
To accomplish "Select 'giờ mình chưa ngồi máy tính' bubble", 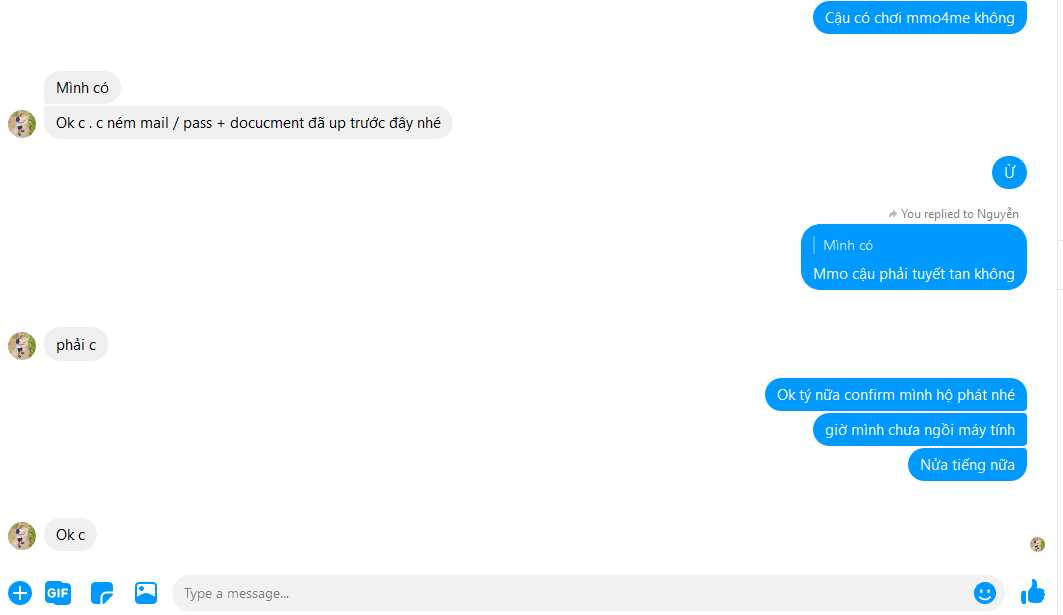I will tap(919, 429).
